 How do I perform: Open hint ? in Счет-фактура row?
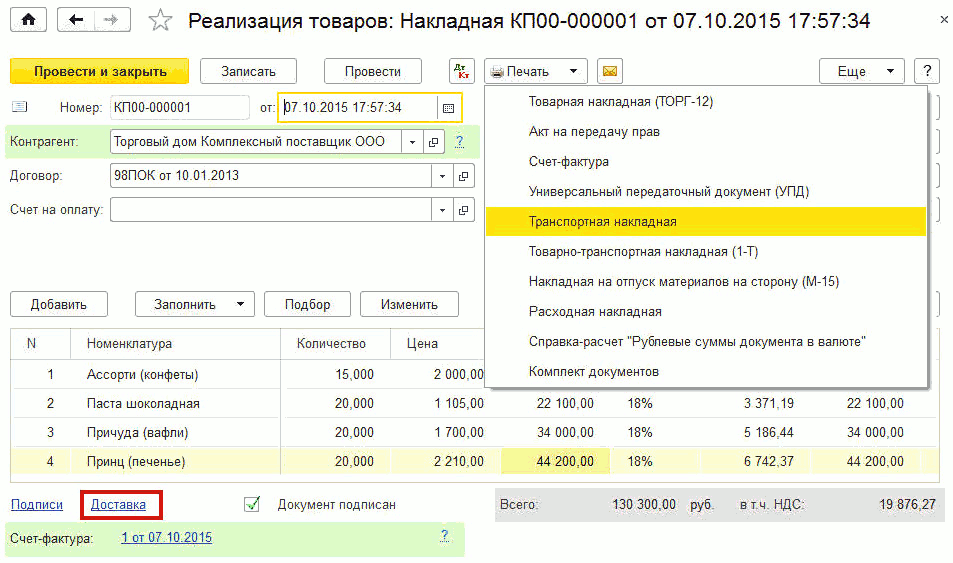[x=445, y=536]
